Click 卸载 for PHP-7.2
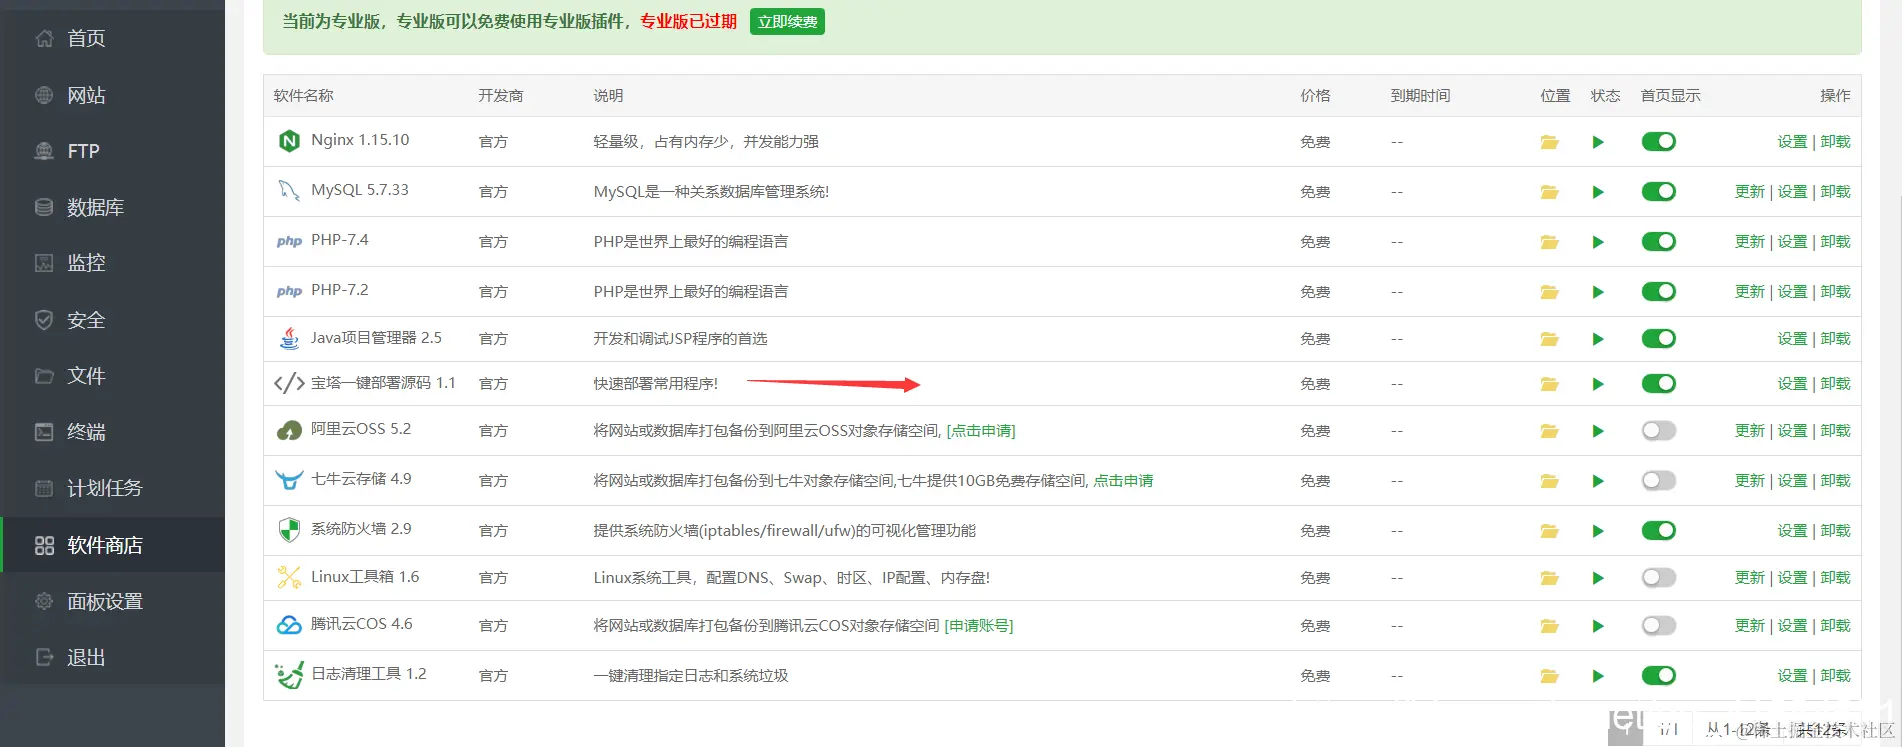The image size is (1902, 747). [x=1835, y=292]
